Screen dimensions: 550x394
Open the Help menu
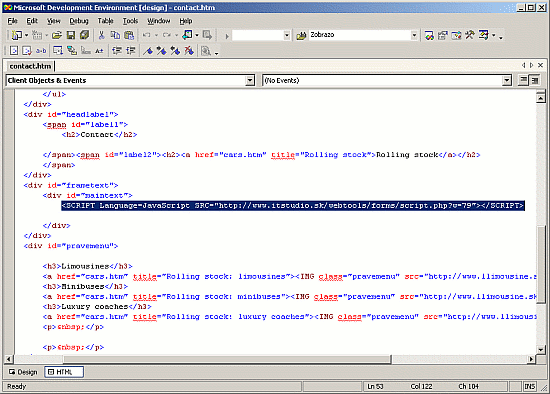[186, 21]
